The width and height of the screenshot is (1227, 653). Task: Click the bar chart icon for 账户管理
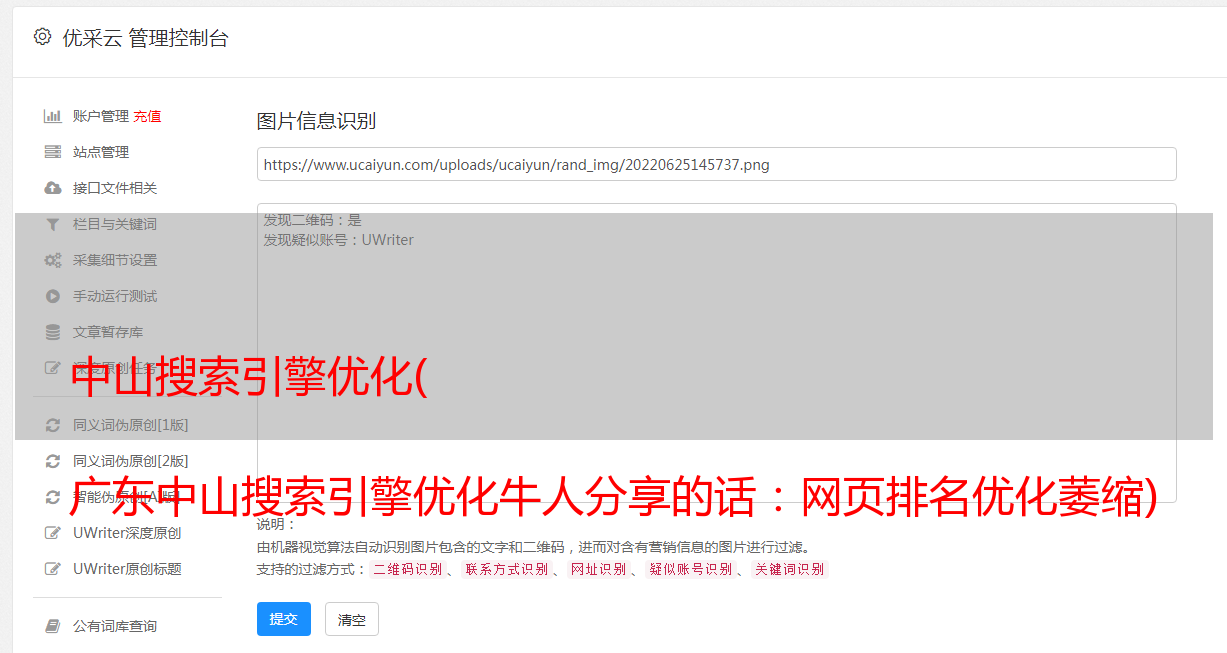(53, 116)
